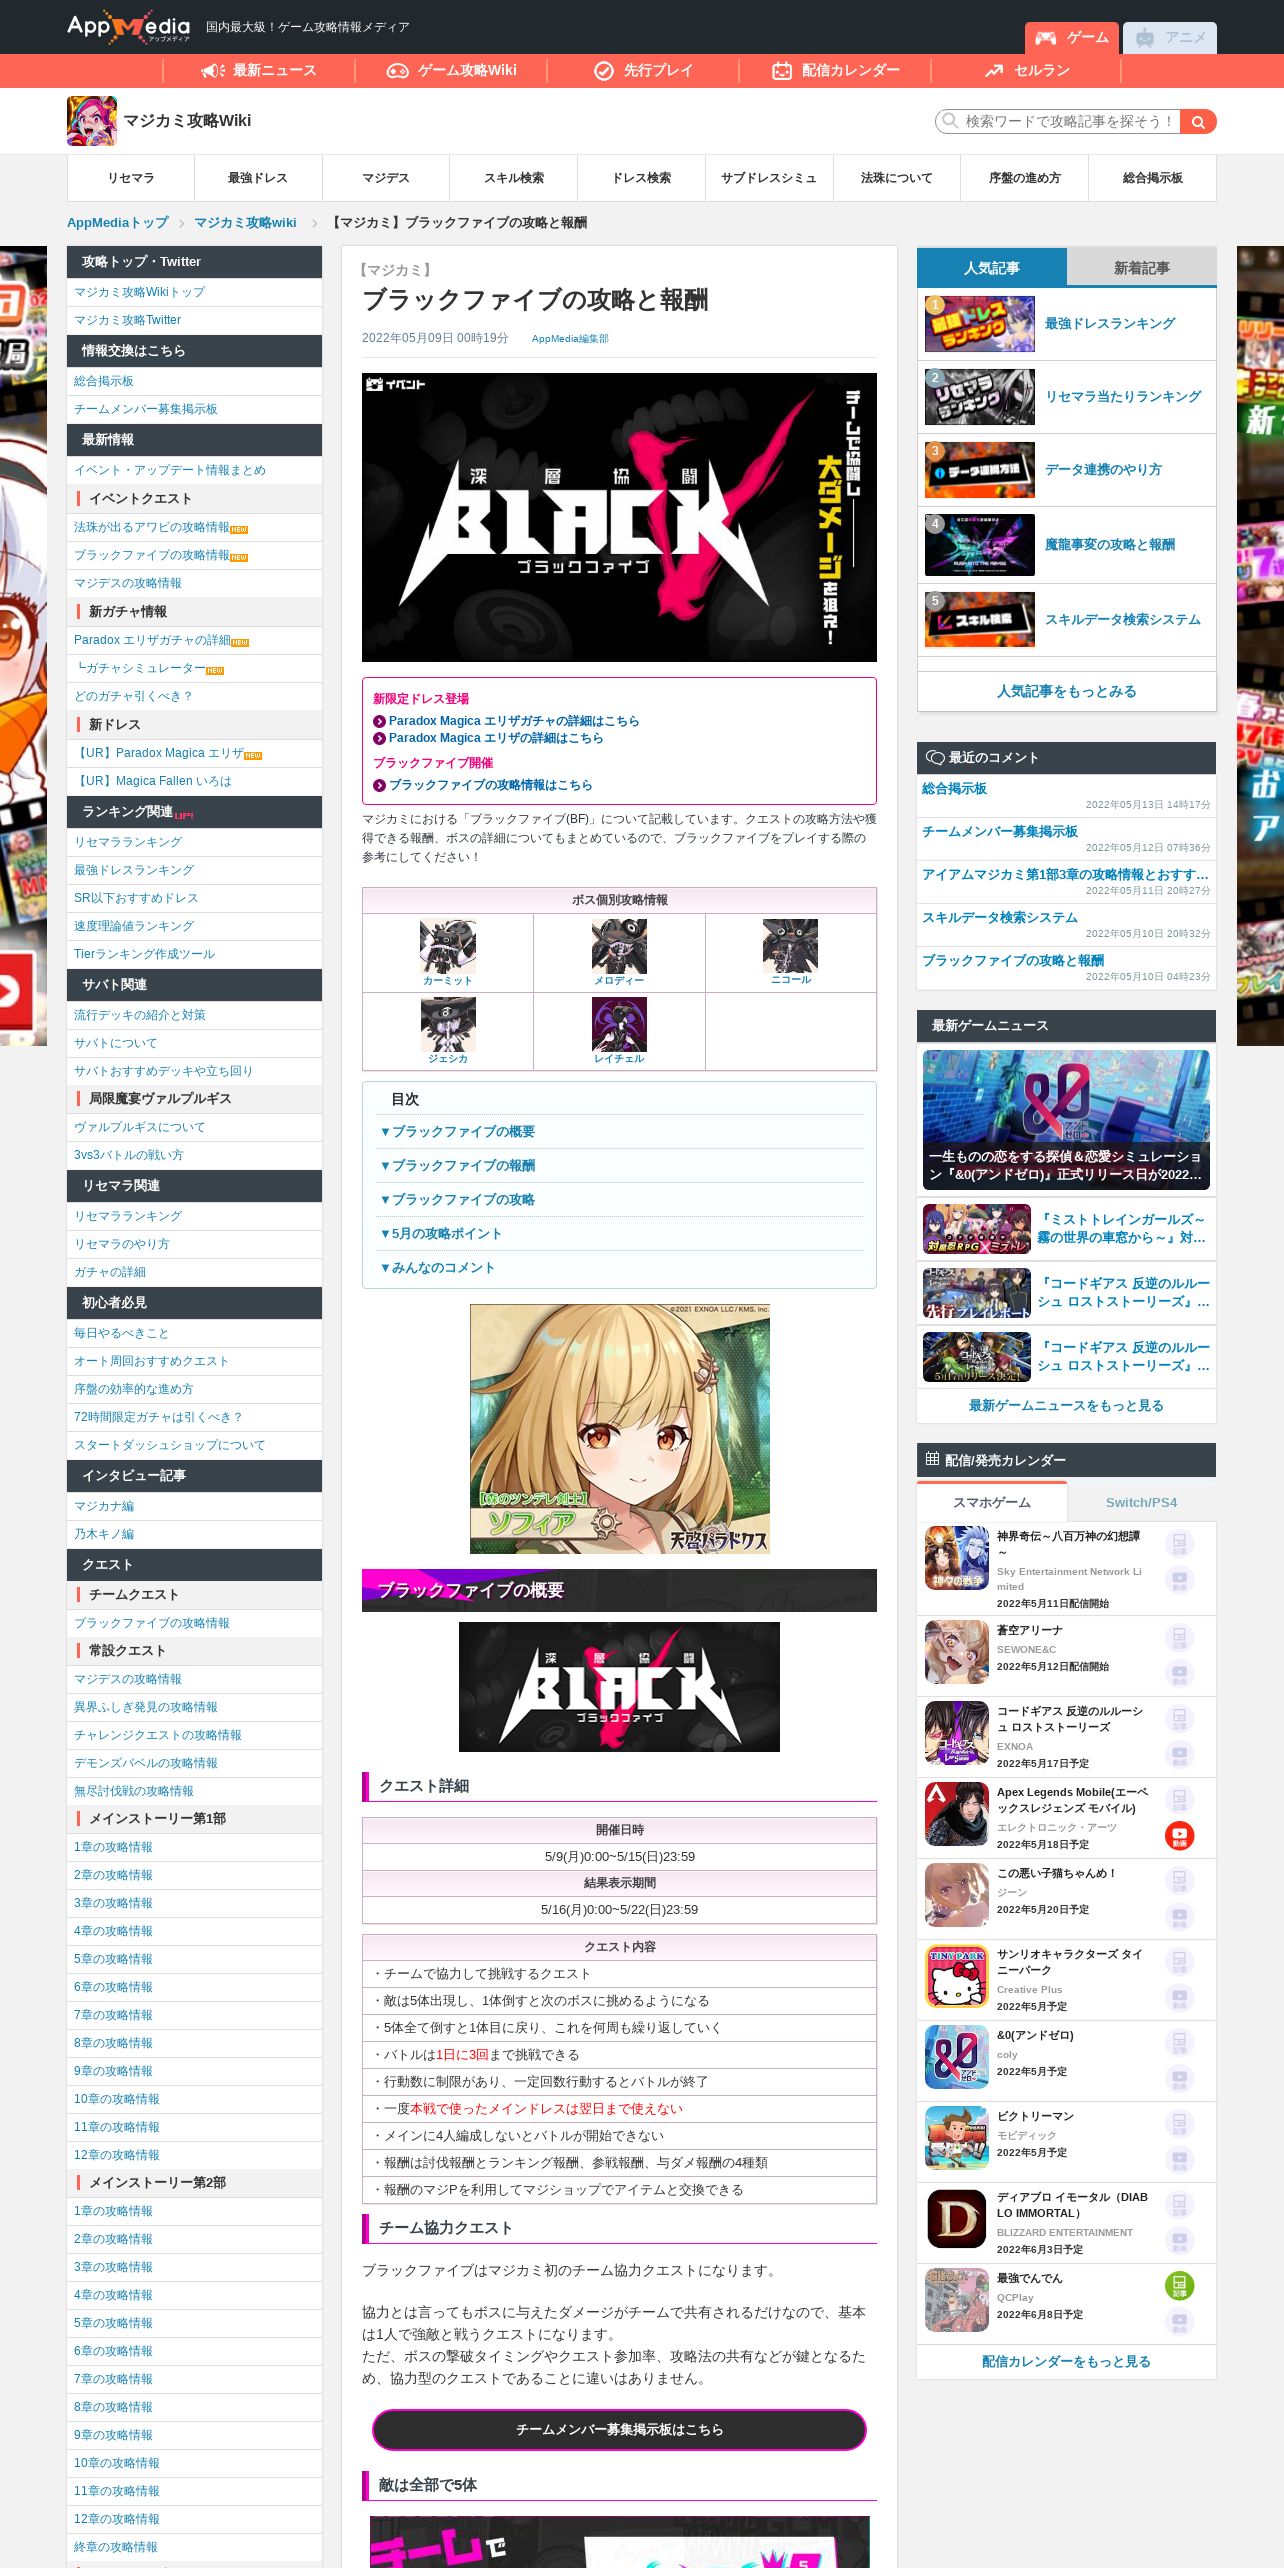This screenshot has height=2568, width=1284.
Task: Open サンリオキャラクターズ タイニーパーク app icon
Action: point(957,1976)
